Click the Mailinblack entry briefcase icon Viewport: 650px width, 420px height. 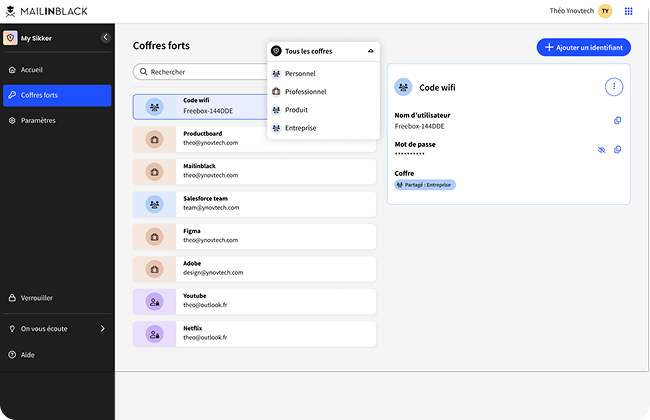154,172
